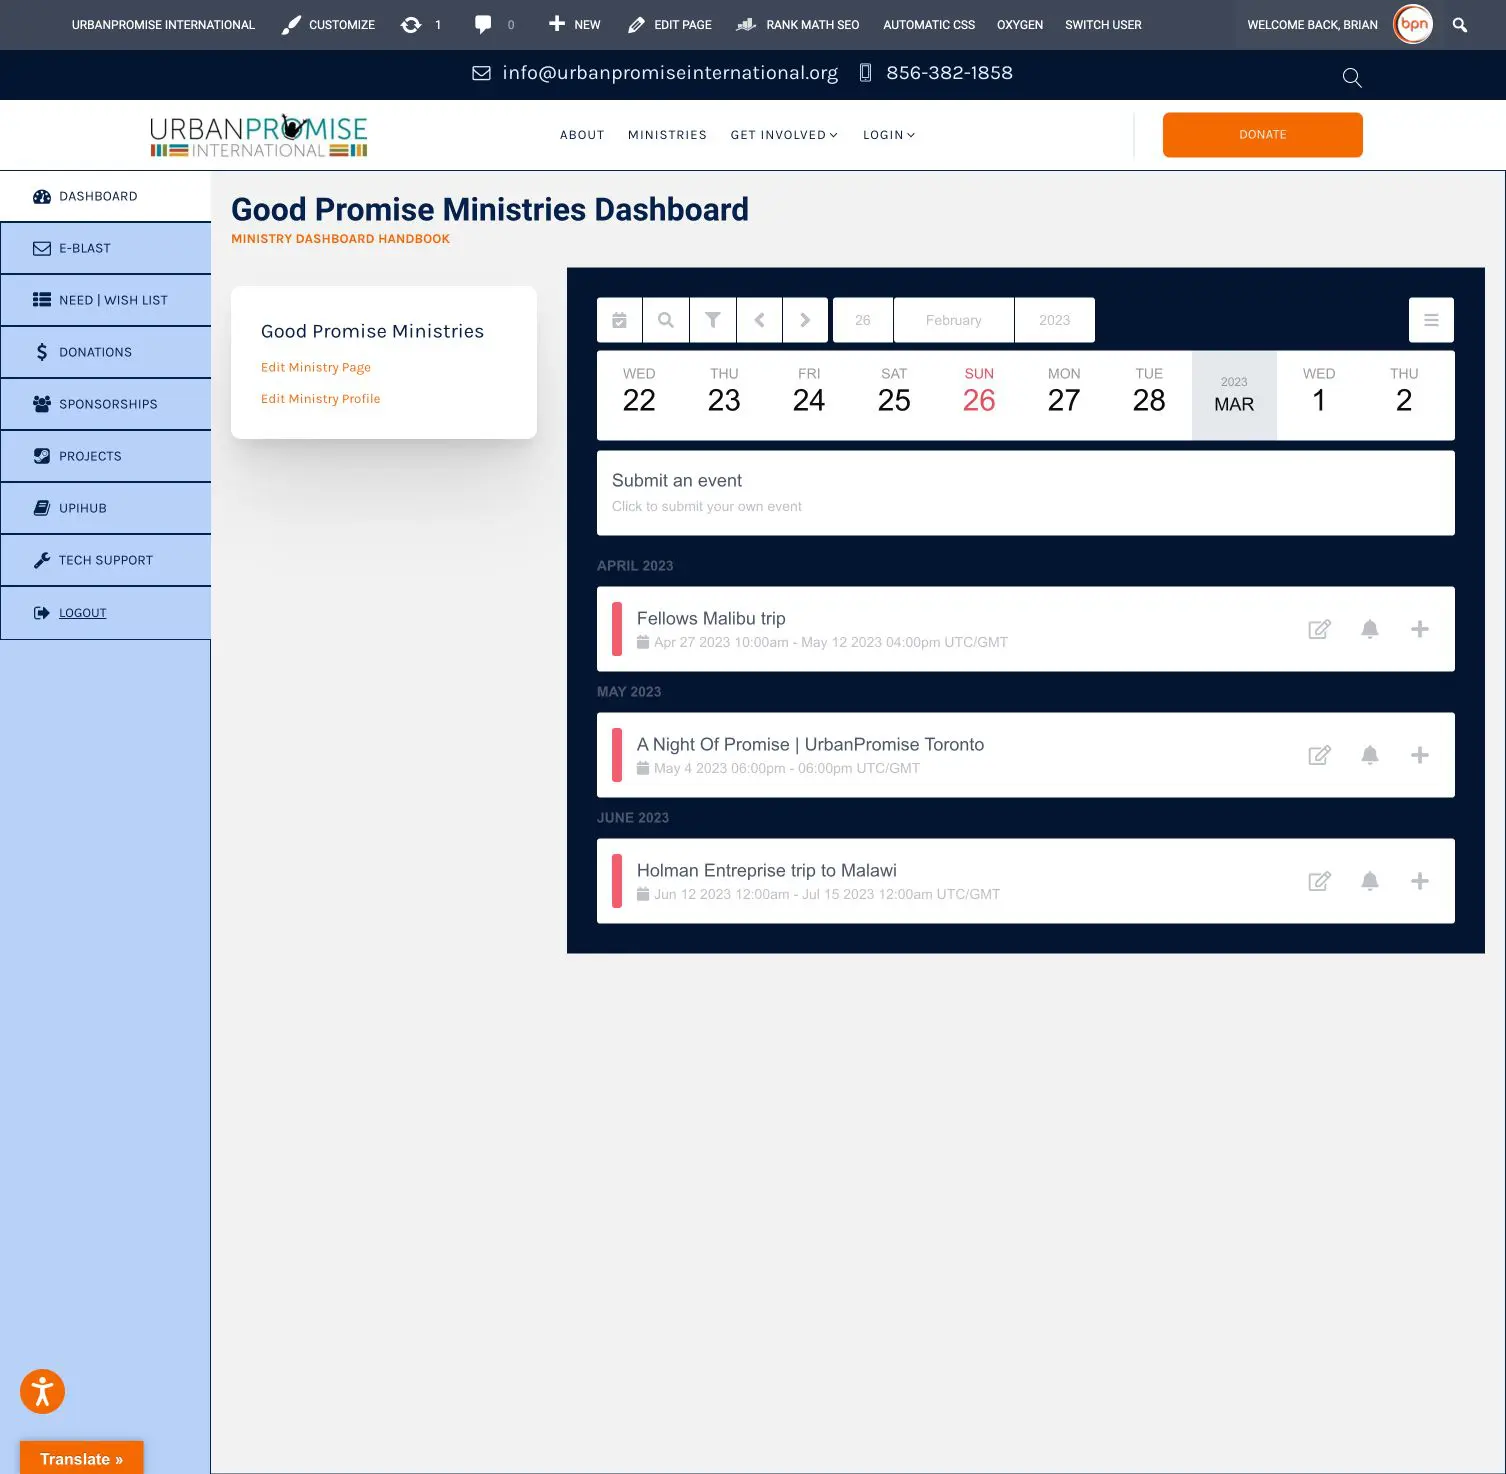Click Edit Page in admin bar
This screenshot has width=1506, height=1474.
click(669, 25)
